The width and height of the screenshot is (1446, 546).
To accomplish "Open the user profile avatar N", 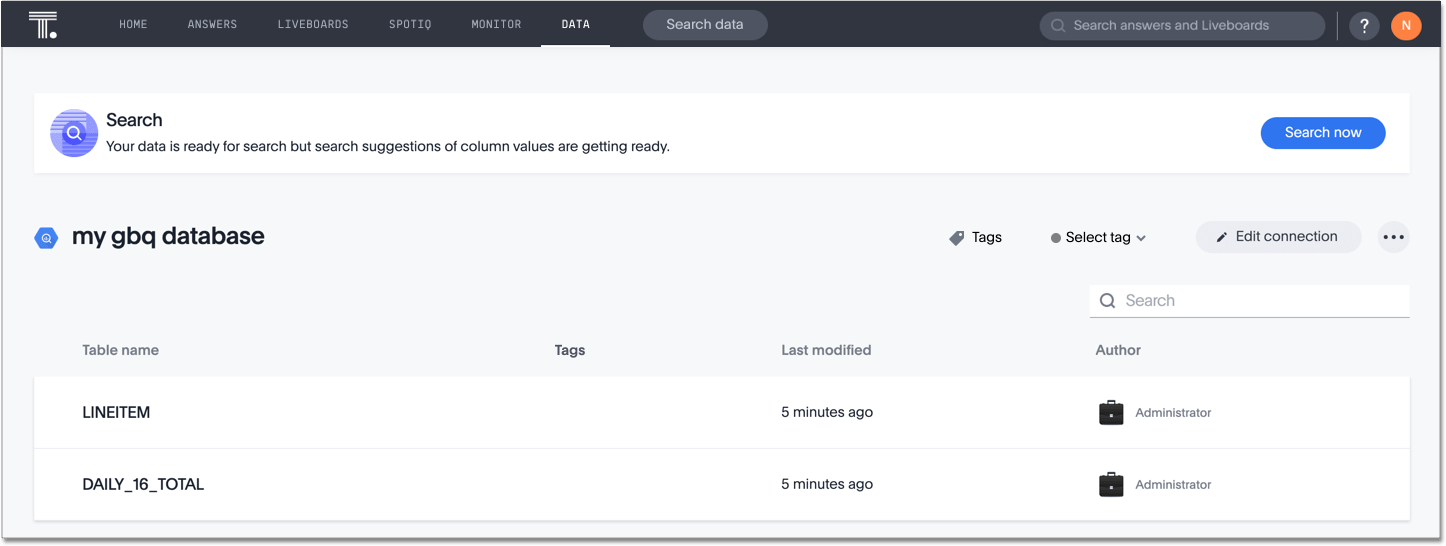I will click(x=1405, y=26).
